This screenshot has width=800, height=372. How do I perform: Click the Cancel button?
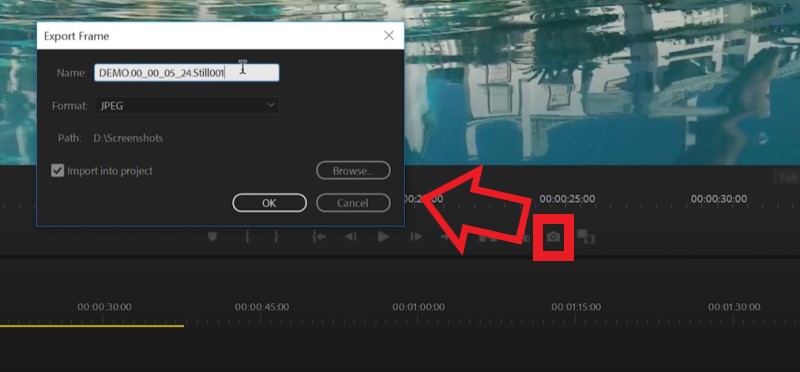coord(353,203)
